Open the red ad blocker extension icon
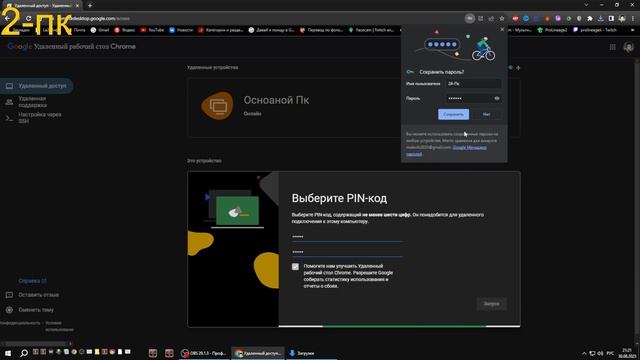The height and width of the screenshot is (360, 640). (516, 18)
